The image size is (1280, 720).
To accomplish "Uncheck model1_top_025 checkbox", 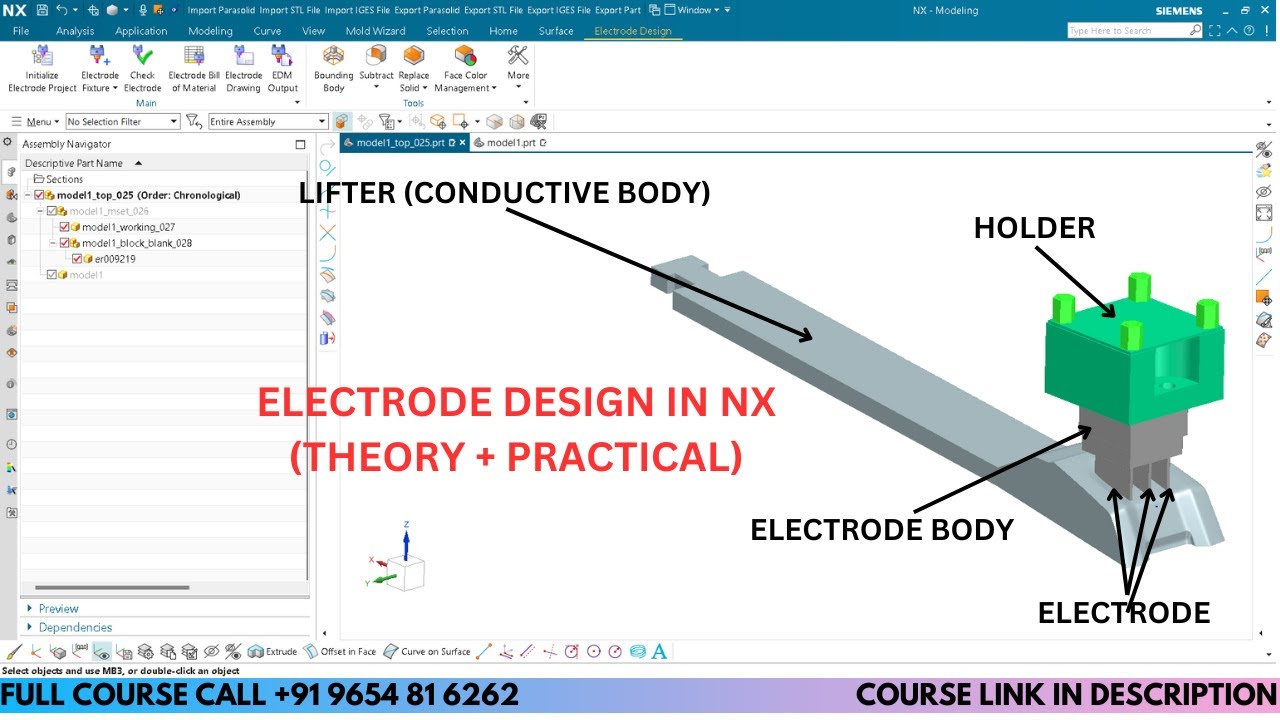I will tap(39, 195).
